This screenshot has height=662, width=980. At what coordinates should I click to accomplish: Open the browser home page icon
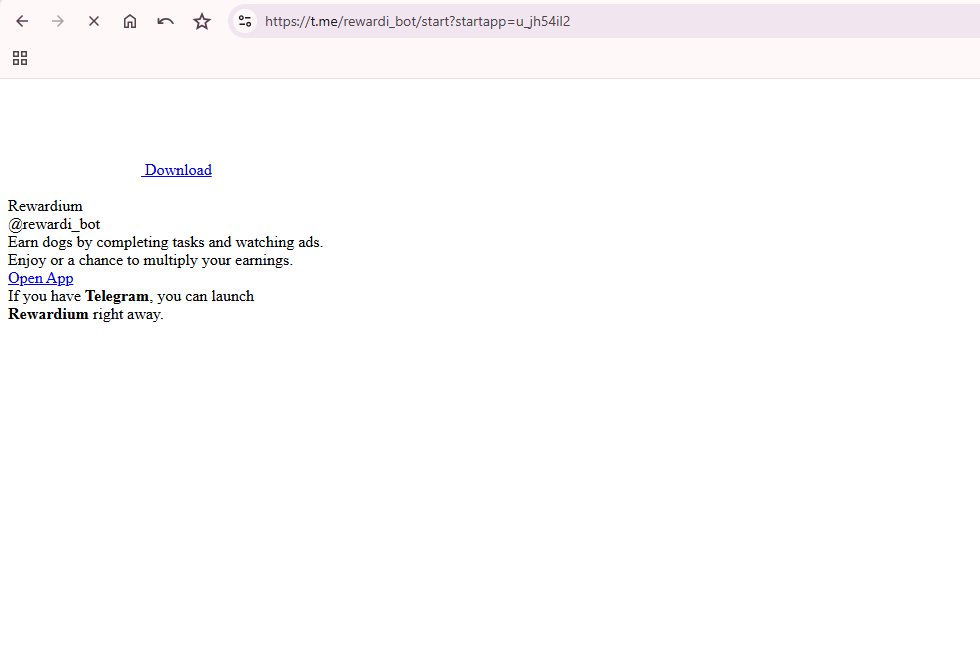[129, 21]
